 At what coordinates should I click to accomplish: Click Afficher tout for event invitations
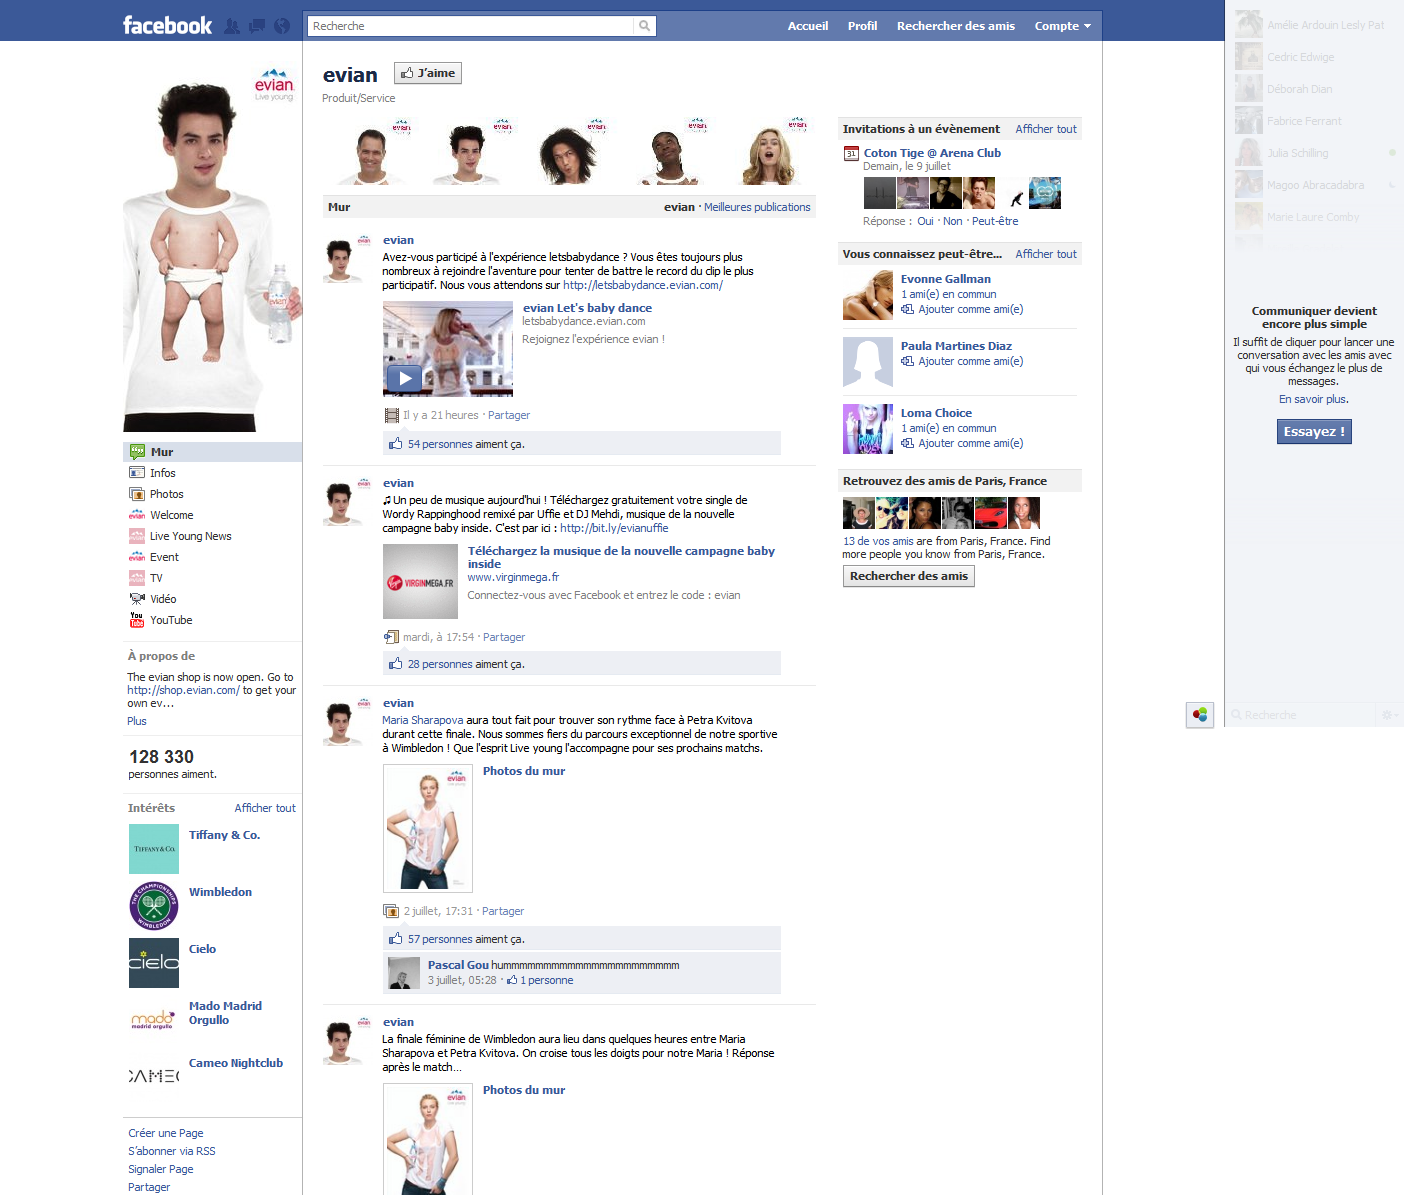pyautogui.click(x=1046, y=129)
